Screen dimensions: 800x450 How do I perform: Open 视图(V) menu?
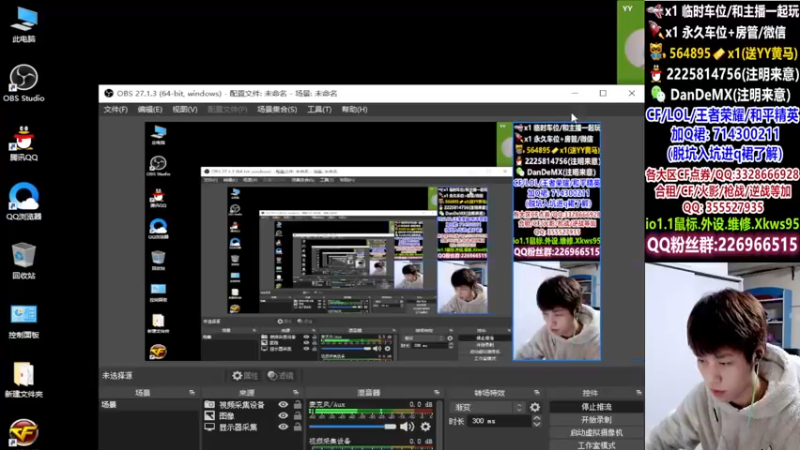(185, 109)
